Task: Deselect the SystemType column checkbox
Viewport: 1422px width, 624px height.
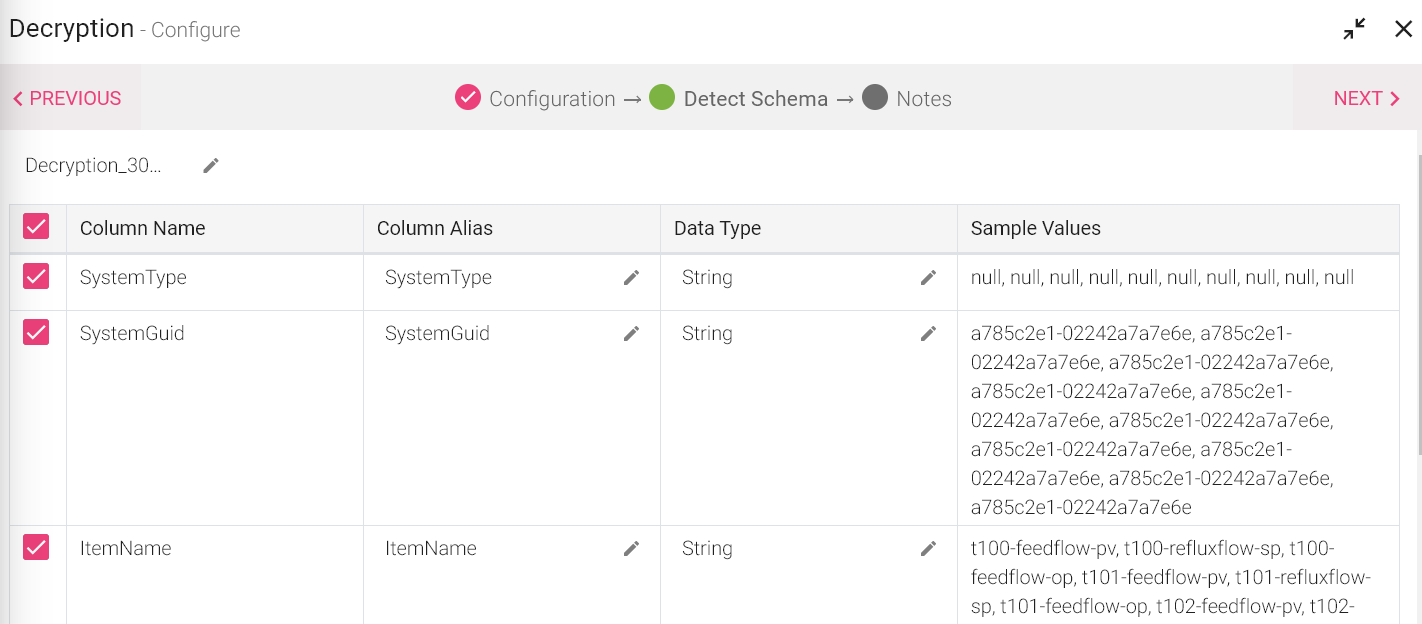Action: tap(36, 276)
